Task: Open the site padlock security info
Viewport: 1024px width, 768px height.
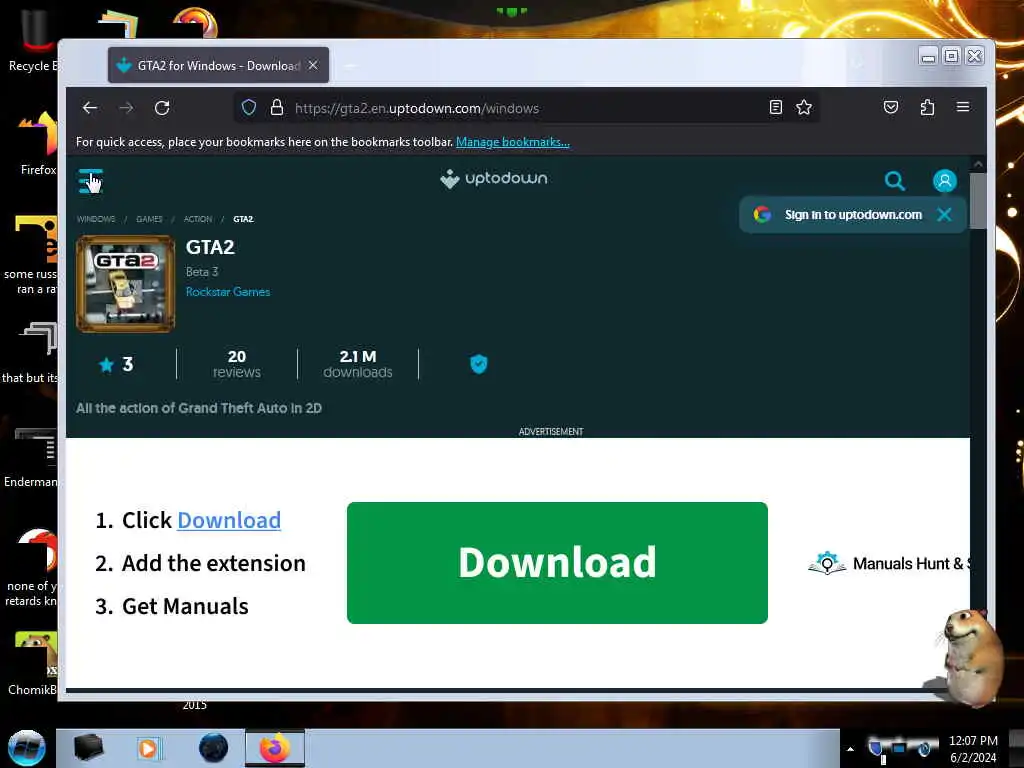Action: click(277, 108)
